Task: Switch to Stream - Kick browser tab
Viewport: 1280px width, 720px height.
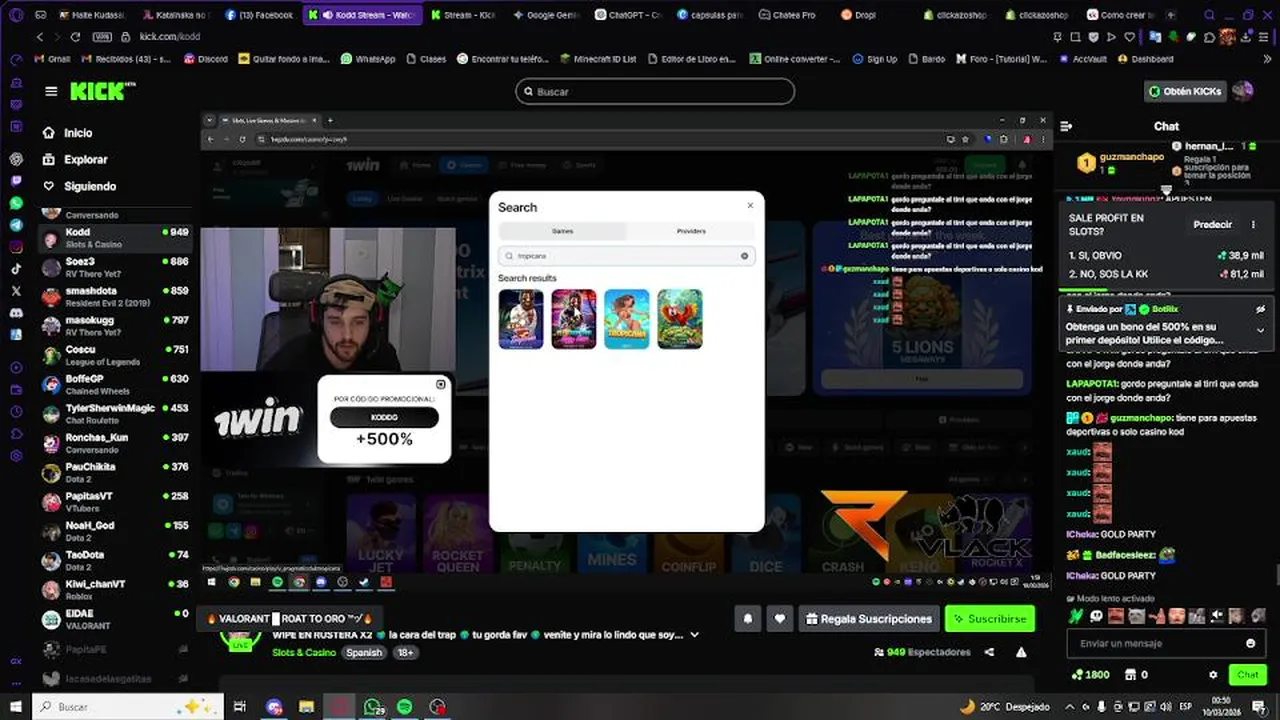Action: pyautogui.click(x=463, y=15)
